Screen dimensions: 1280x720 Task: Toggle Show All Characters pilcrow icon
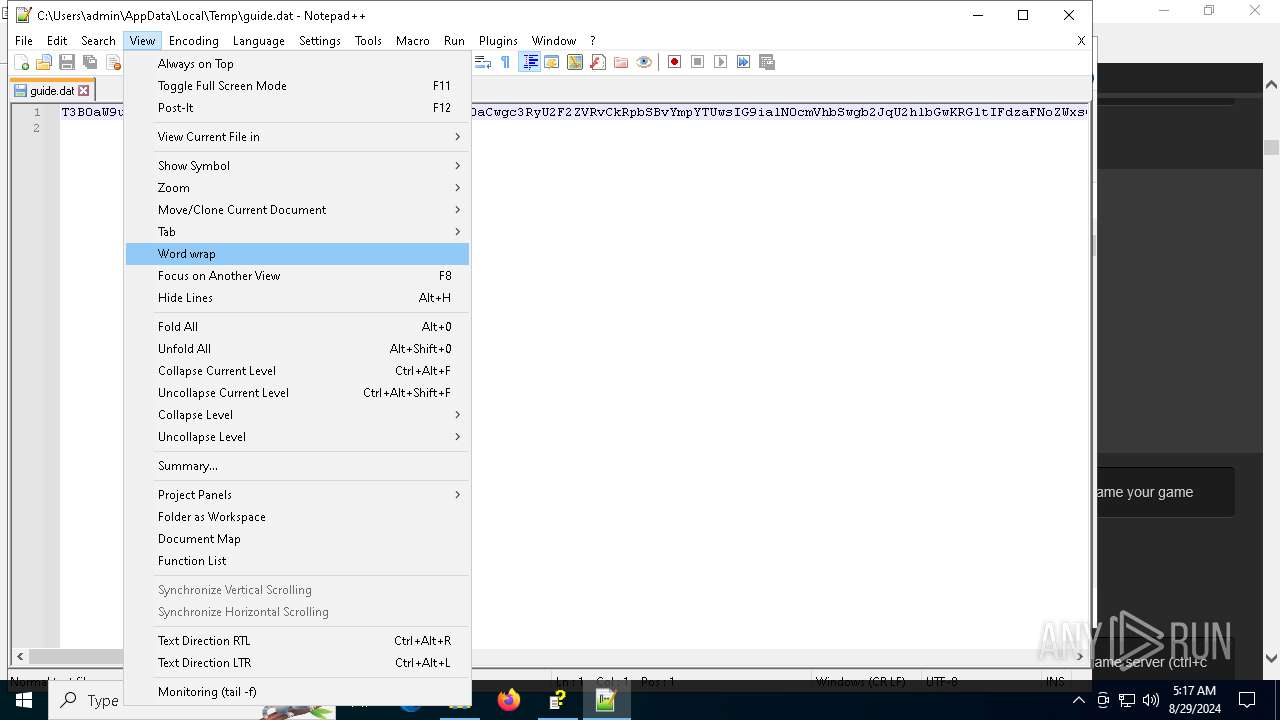[505, 62]
